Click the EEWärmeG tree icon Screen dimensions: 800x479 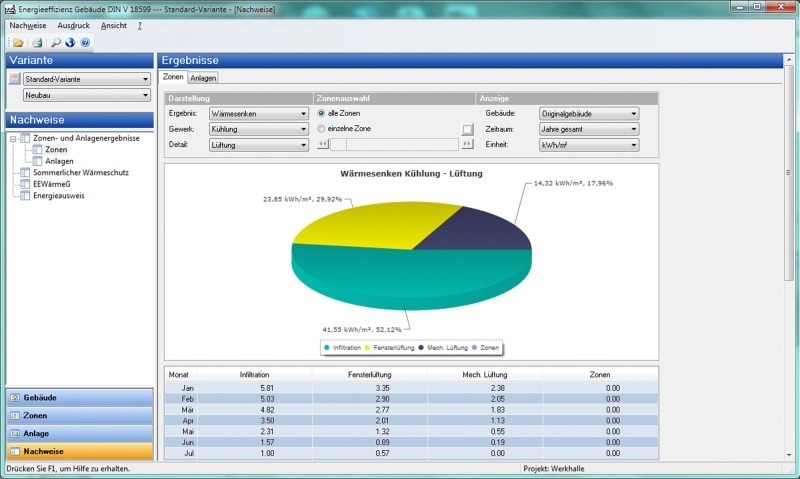[25, 184]
